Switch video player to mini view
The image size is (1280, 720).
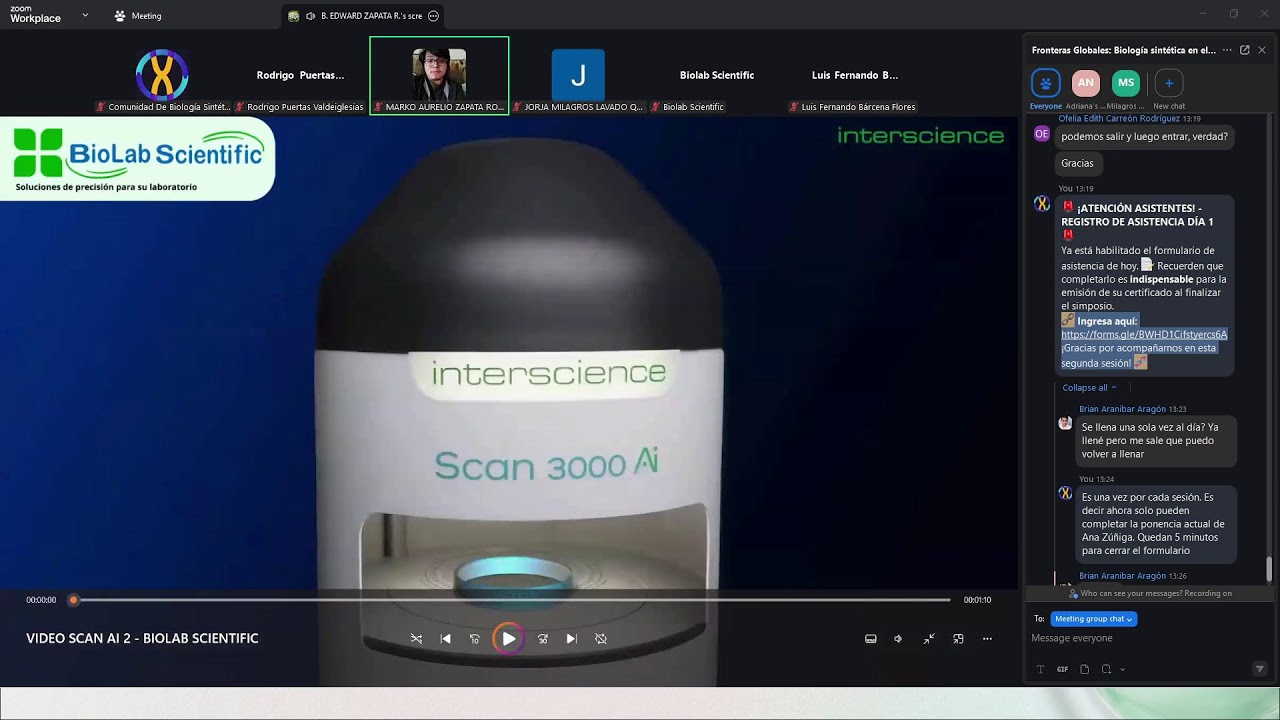point(958,639)
